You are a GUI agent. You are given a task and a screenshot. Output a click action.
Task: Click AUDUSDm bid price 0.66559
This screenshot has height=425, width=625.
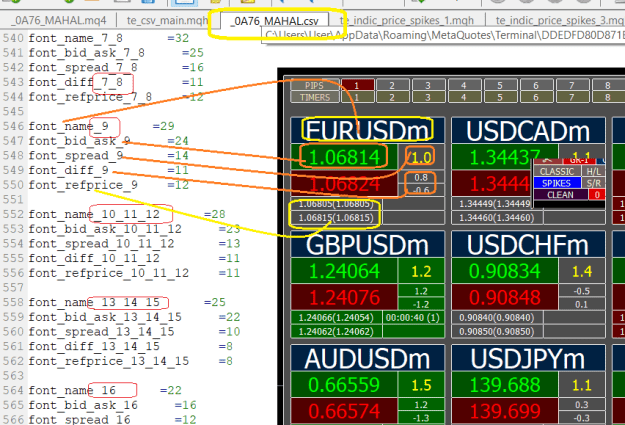click(x=344, y=385)
